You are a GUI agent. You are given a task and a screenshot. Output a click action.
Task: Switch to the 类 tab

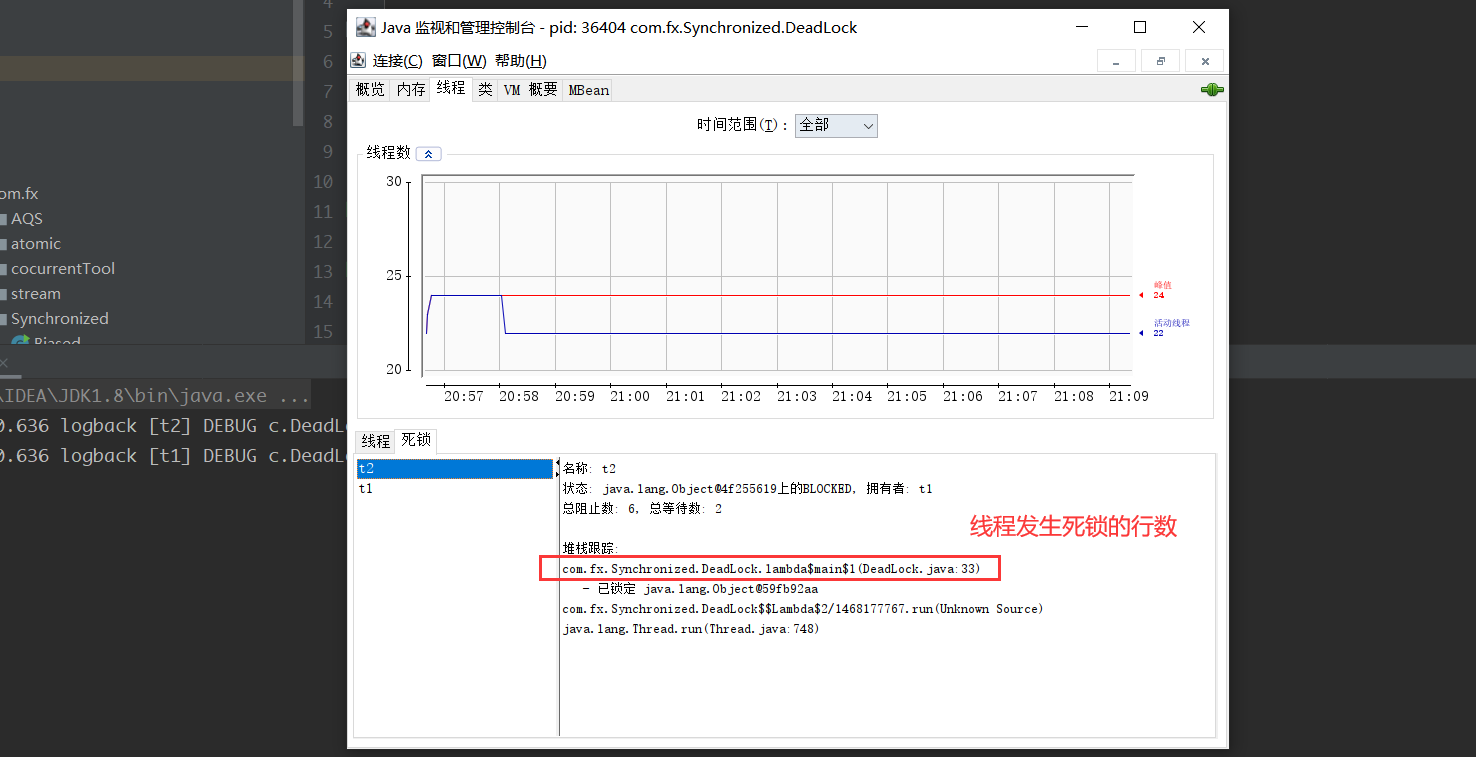click(x=485, y=90)
